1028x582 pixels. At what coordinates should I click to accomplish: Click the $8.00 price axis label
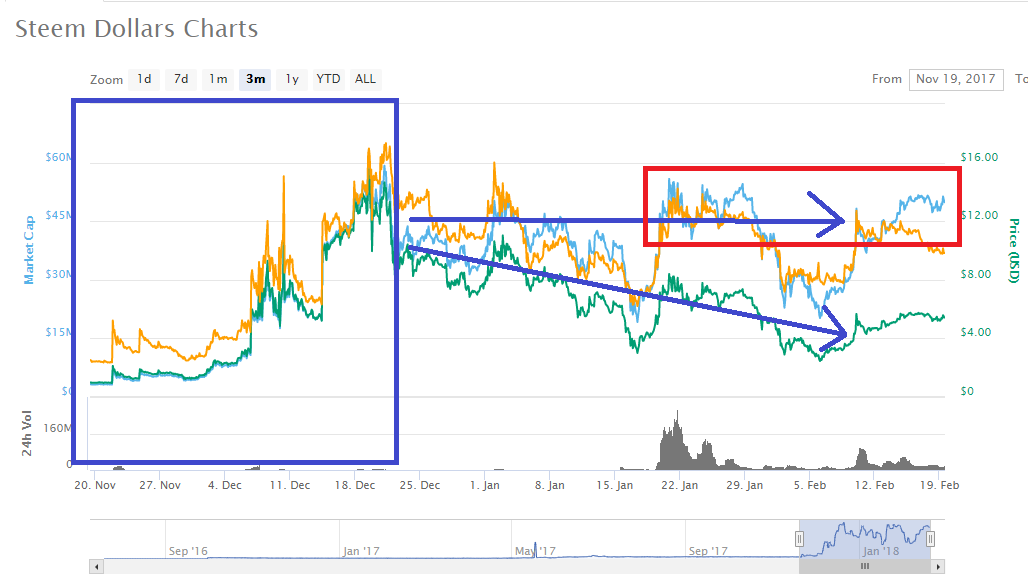pos(976,274)
